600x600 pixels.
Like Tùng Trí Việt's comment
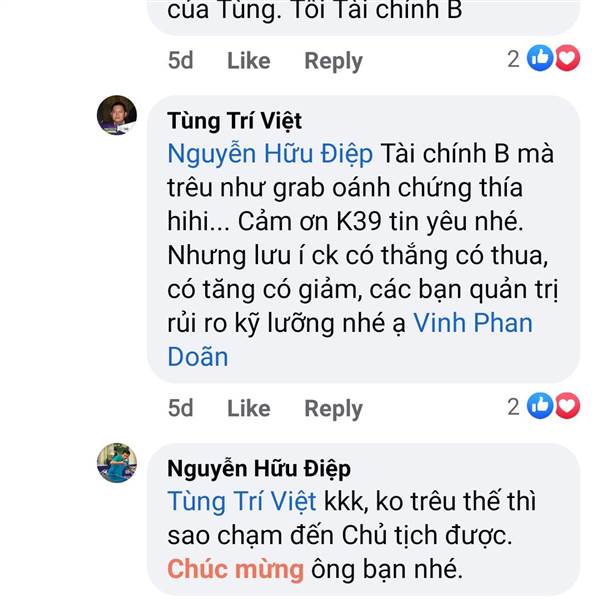point(249,408)
